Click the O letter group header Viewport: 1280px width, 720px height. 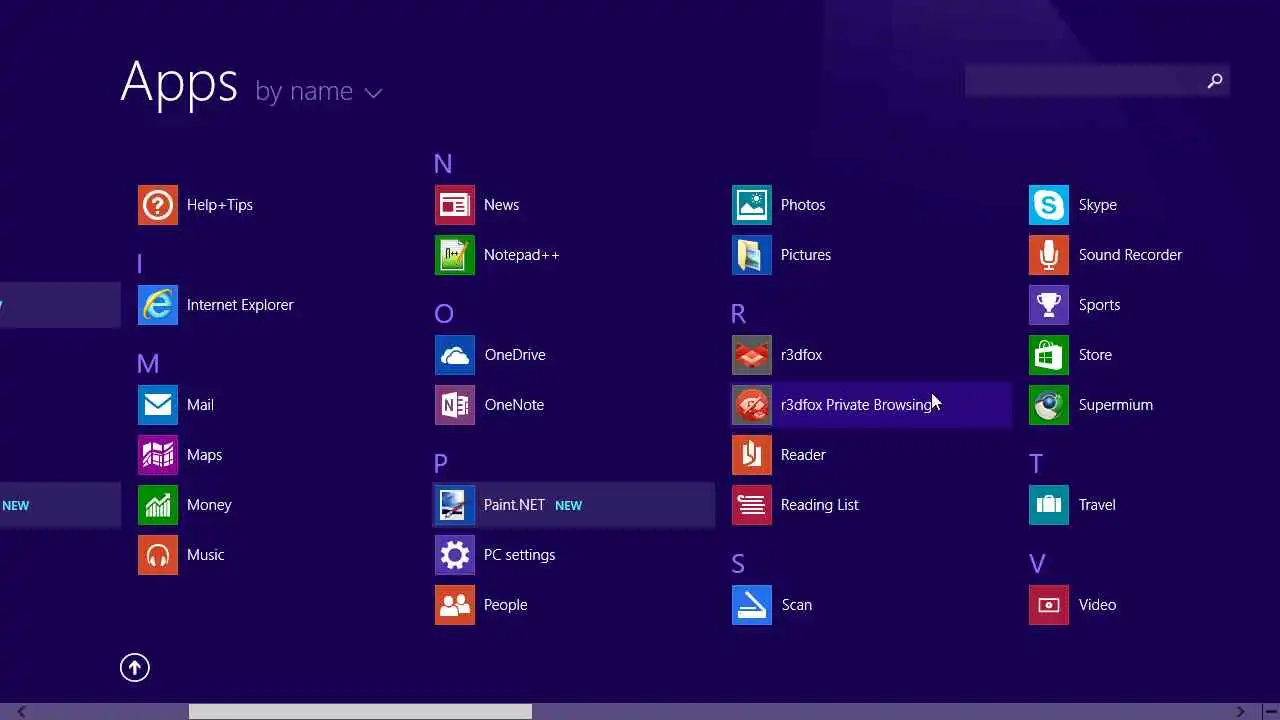click(x=444, y=314)
